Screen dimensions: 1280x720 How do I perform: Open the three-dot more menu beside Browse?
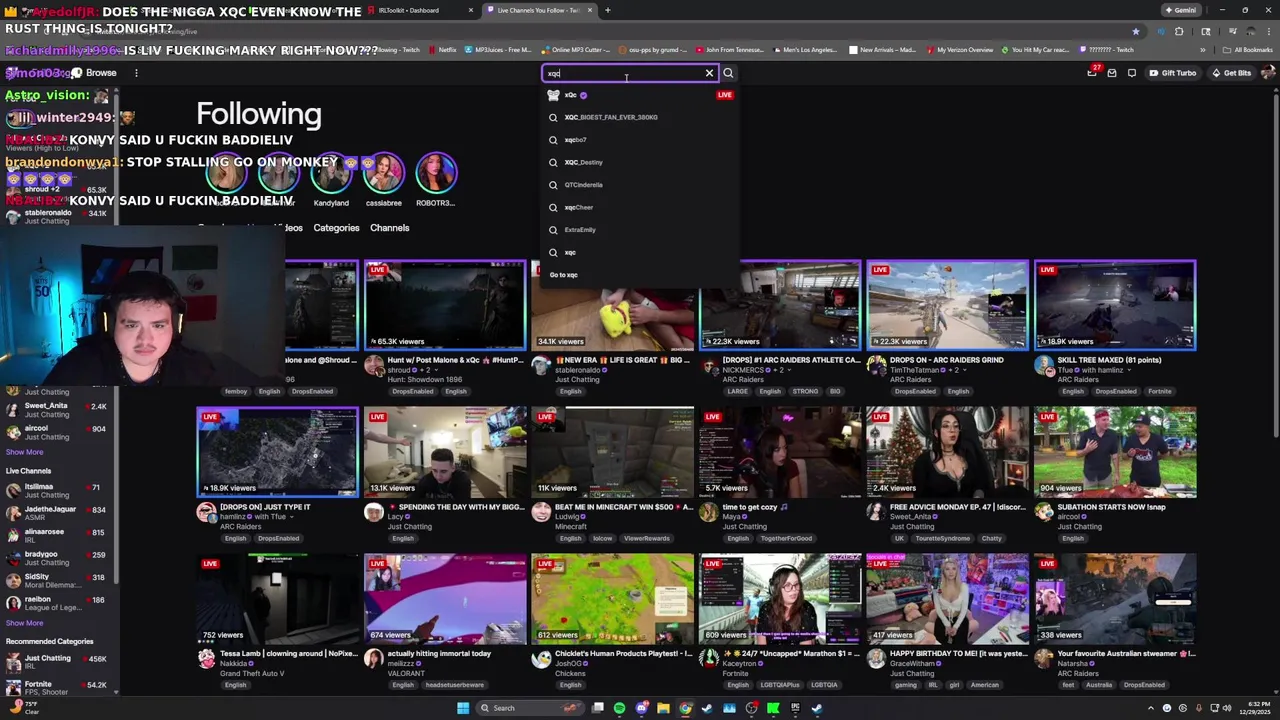pyautogui.click(x=136, y=73)
